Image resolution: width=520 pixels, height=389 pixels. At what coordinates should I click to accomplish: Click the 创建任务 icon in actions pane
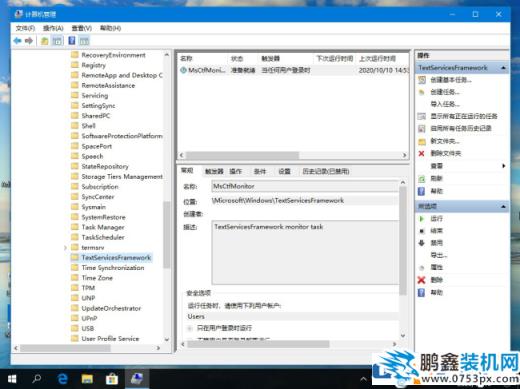click(x=422, y=92)
